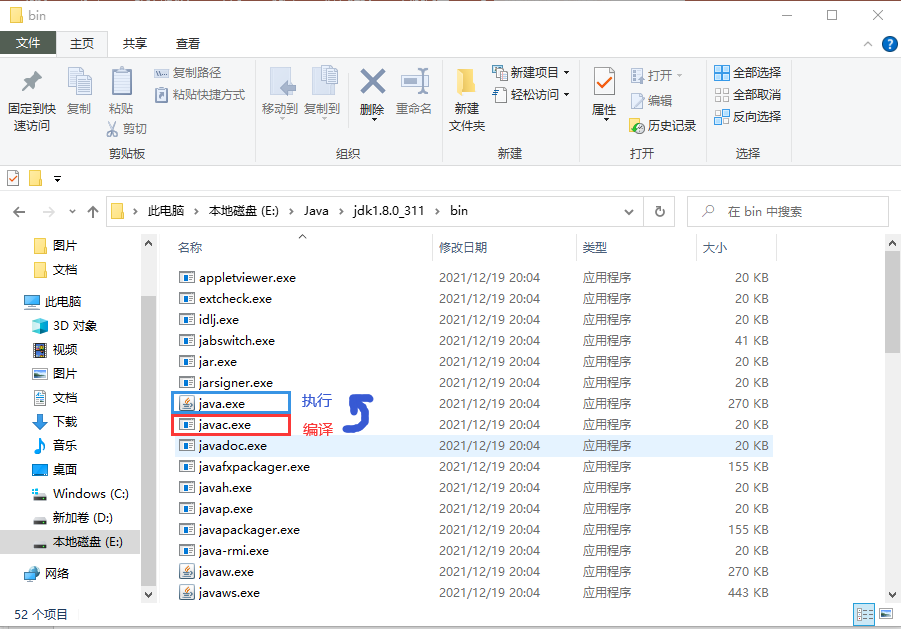Select 新加卷 (D:) drive in sidebar

[72, 518]
